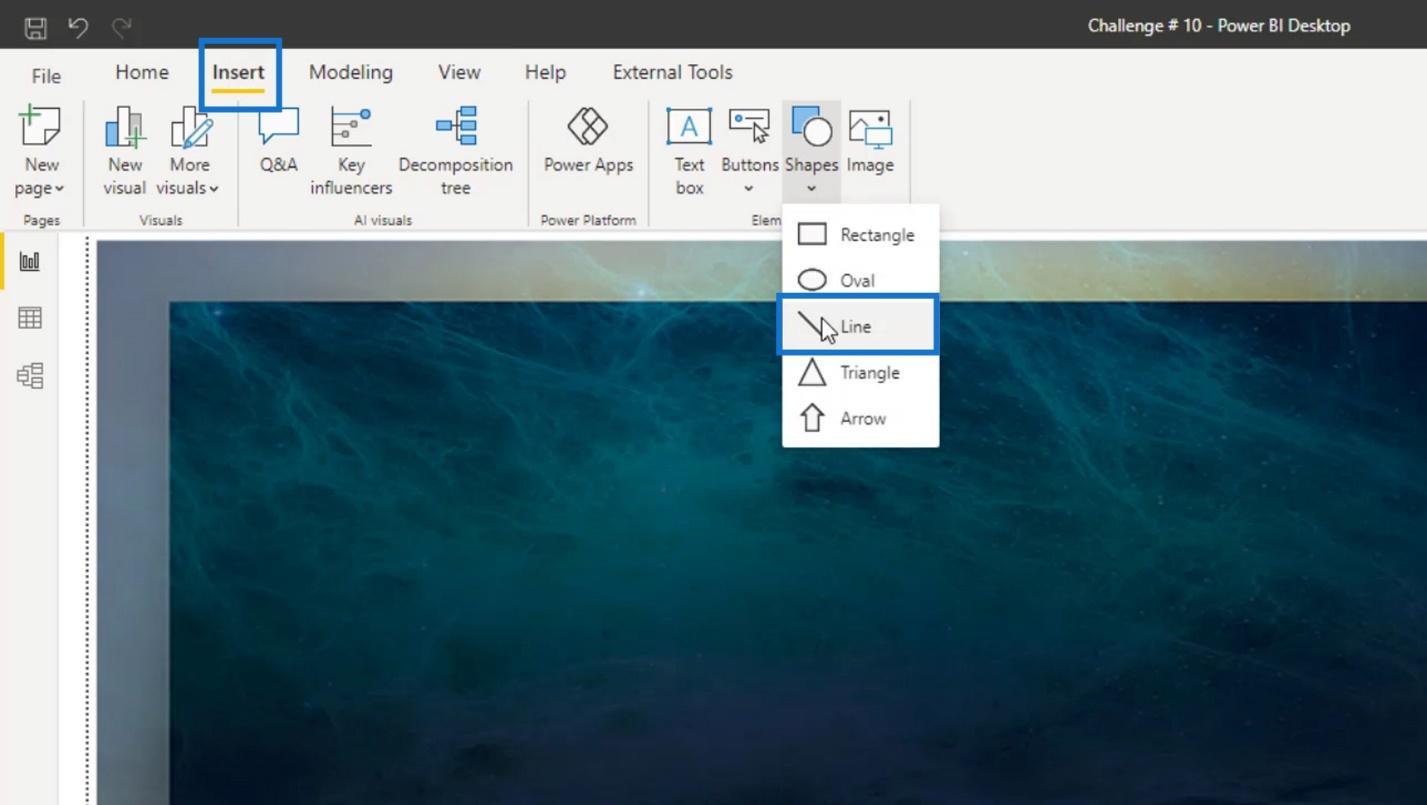1427x805 pixels.
Task: Add a Key influencers visual
Action: (x=351, y=152)
